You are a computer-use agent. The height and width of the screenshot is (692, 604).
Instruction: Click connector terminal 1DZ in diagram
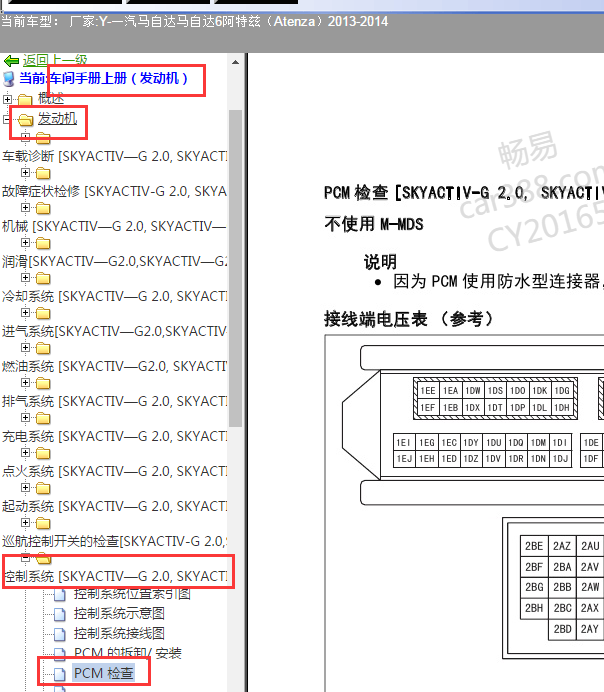[x=471, y=459]
